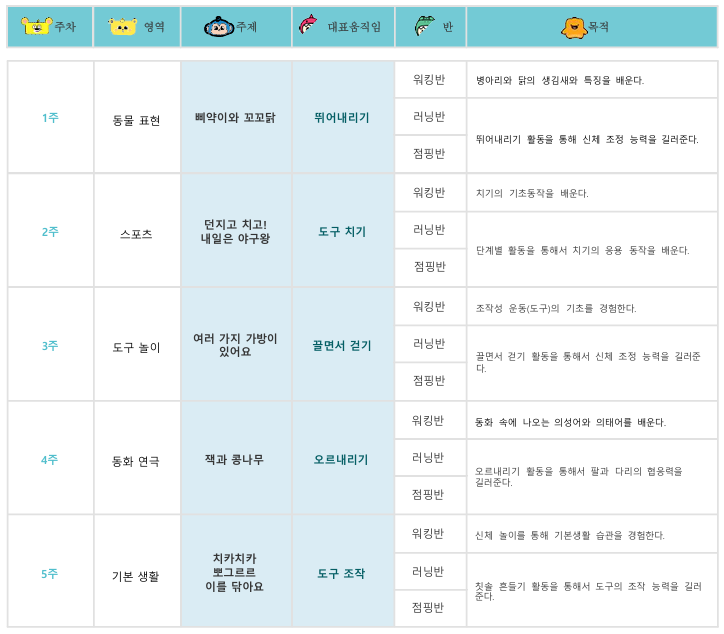Click the orange blob icon beside 목적
This screenshot has height=634, width=724.
573,27
